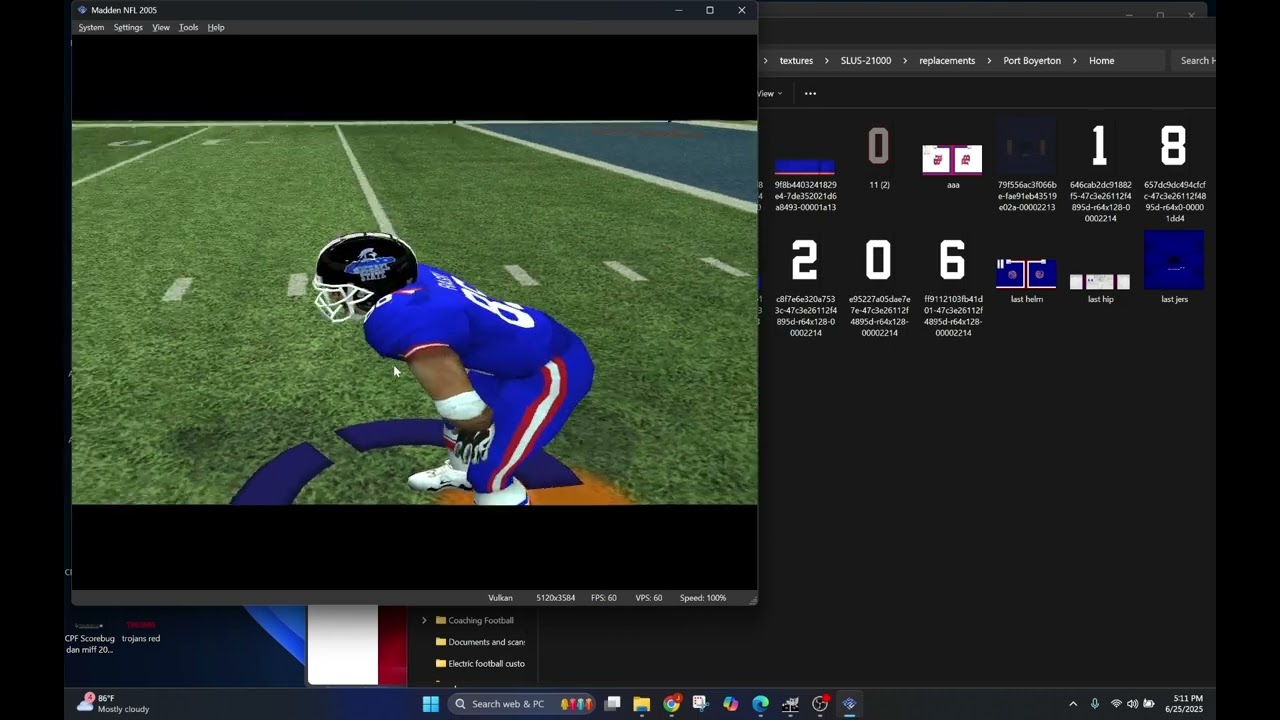Switch to the PCSX2 emulator taskbar icon
The height and width of the screenshot is (720, 1280).
coord(850,704)
